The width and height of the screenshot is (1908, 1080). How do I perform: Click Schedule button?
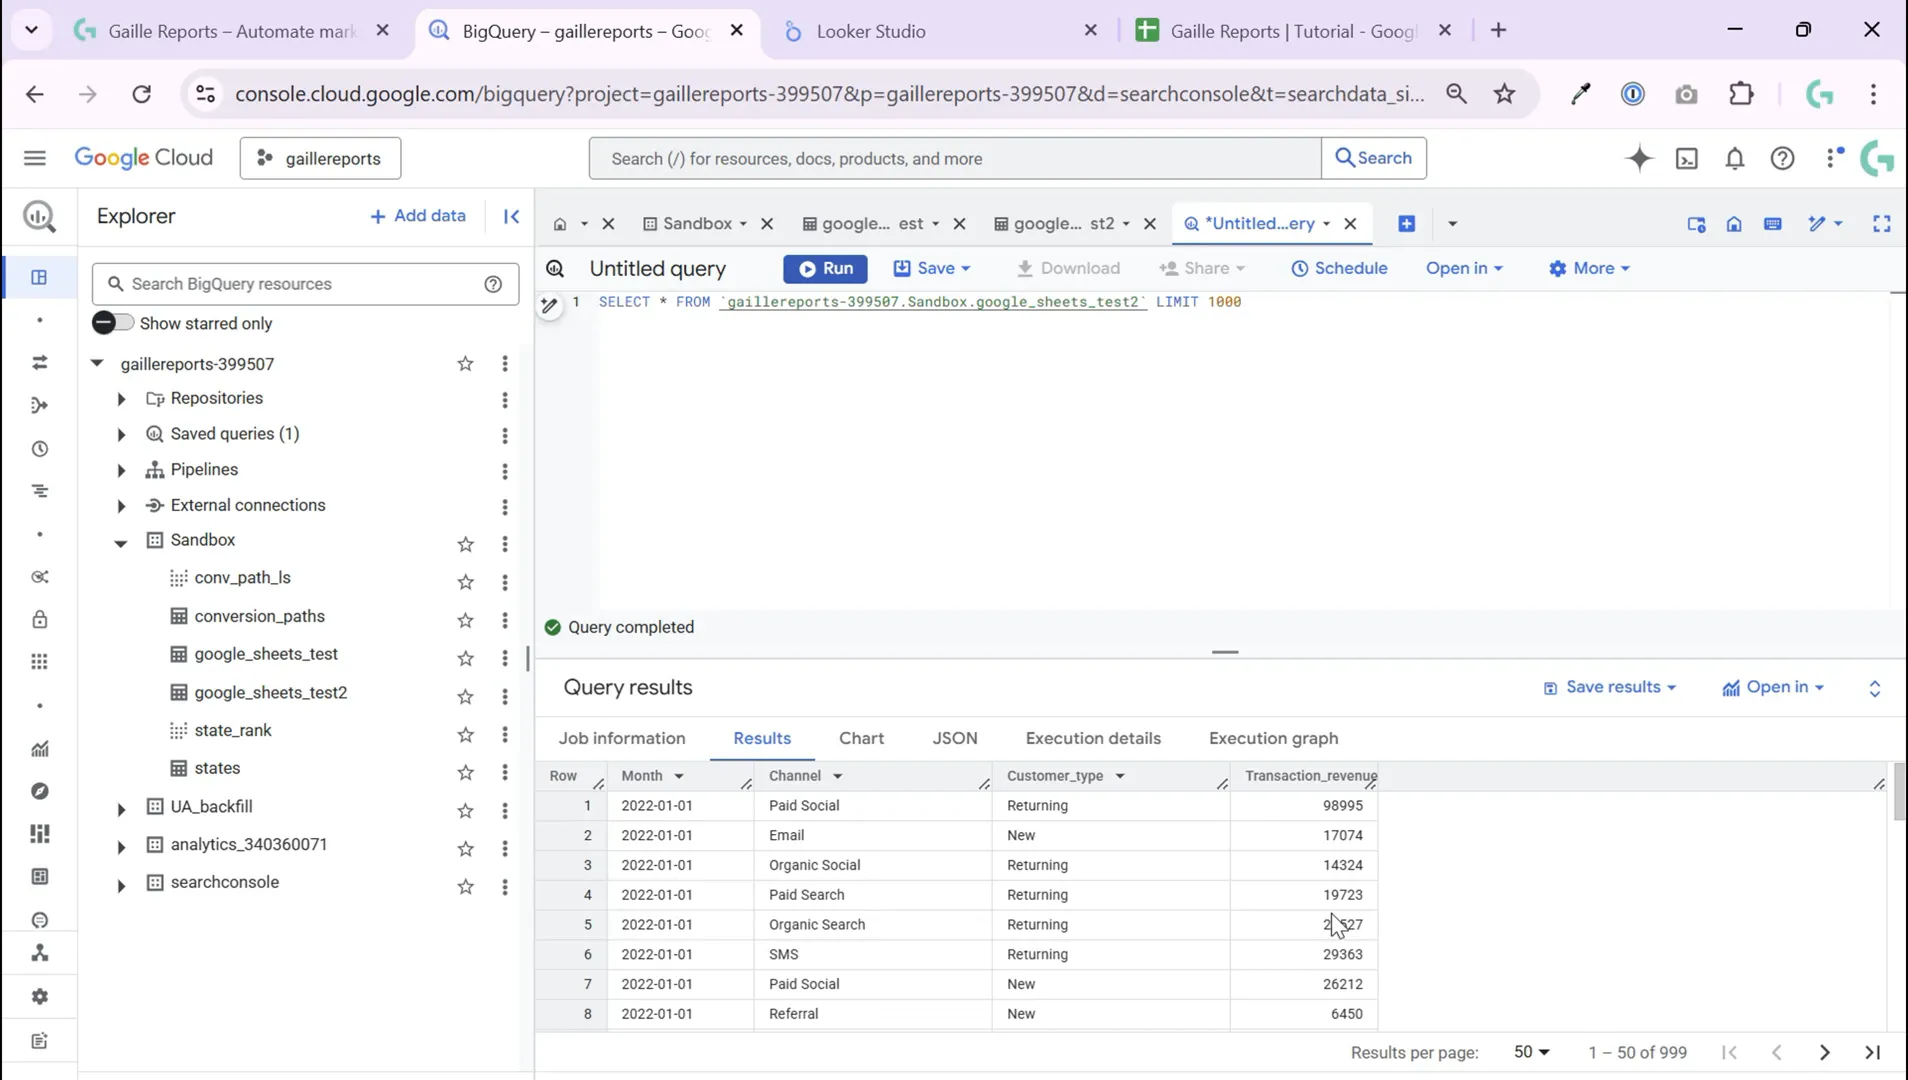1339,268
